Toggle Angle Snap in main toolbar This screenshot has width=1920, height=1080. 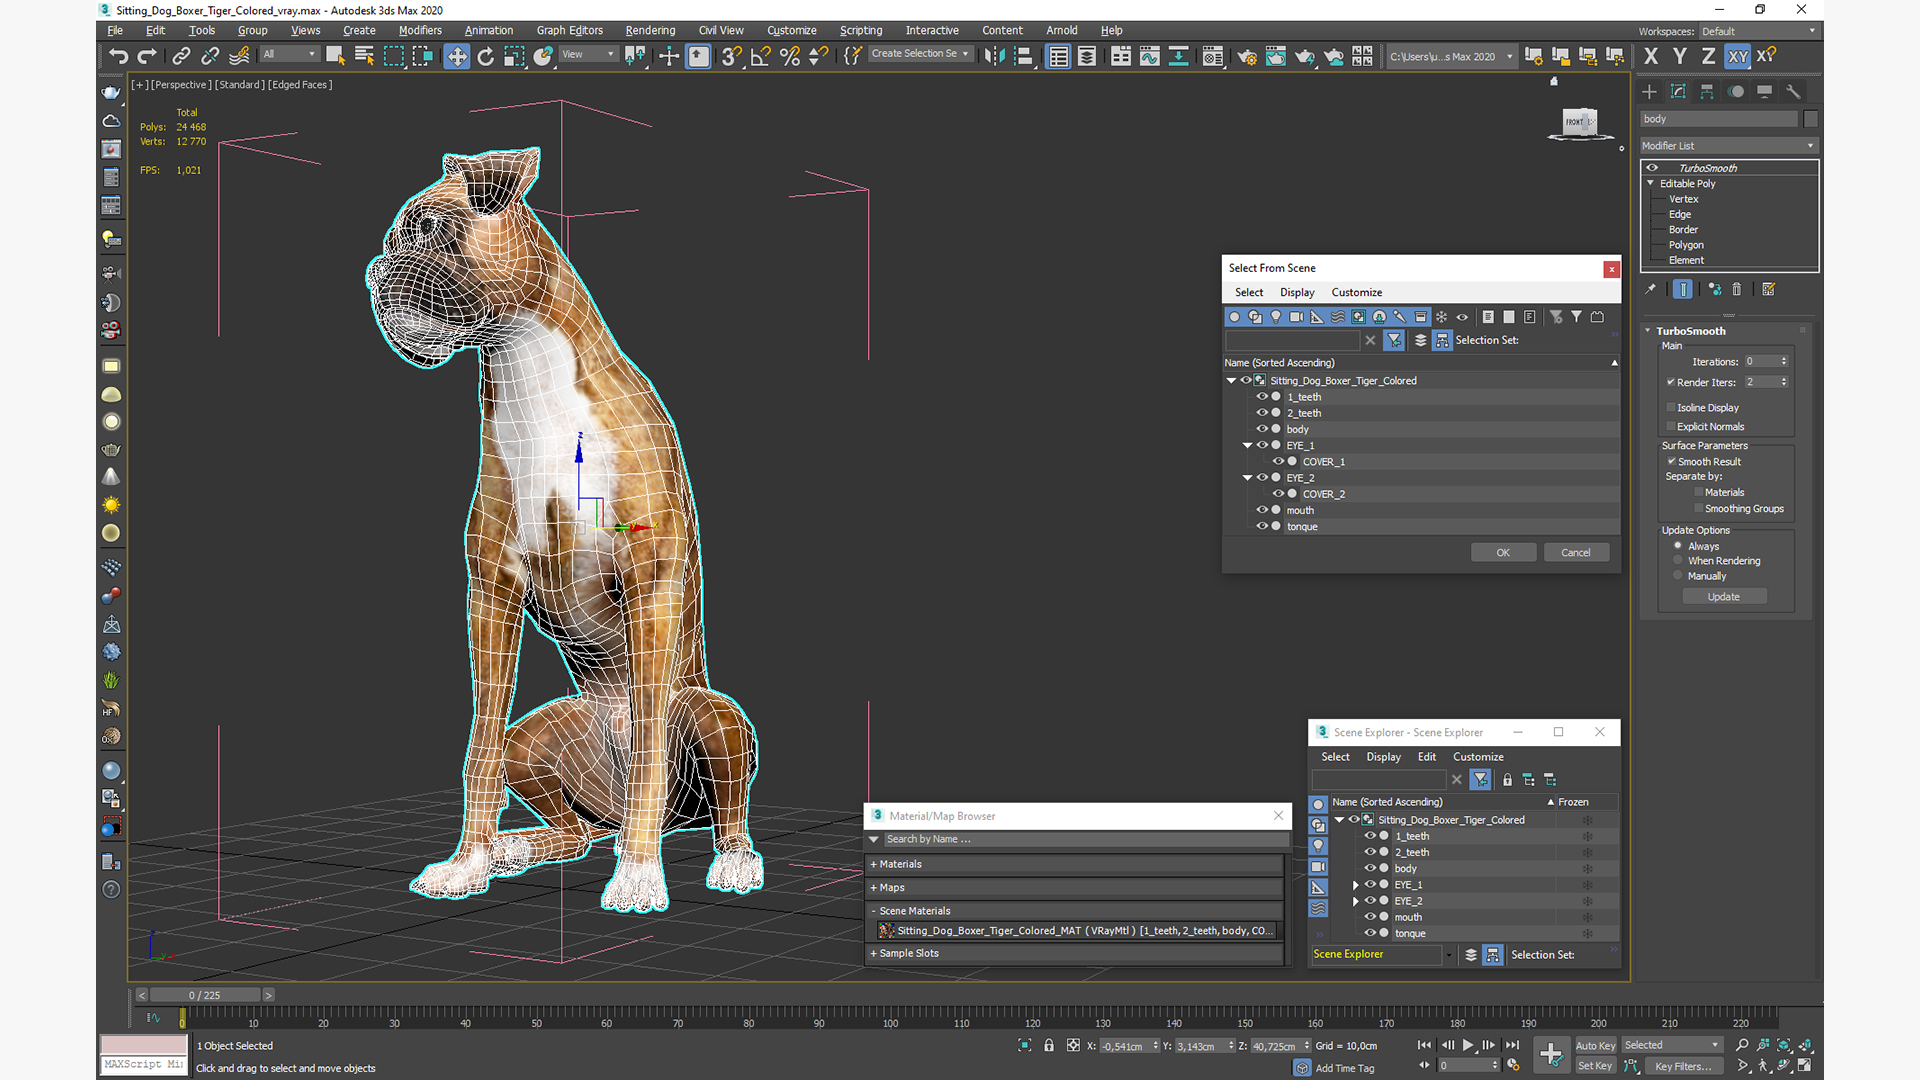pos(760,56)
